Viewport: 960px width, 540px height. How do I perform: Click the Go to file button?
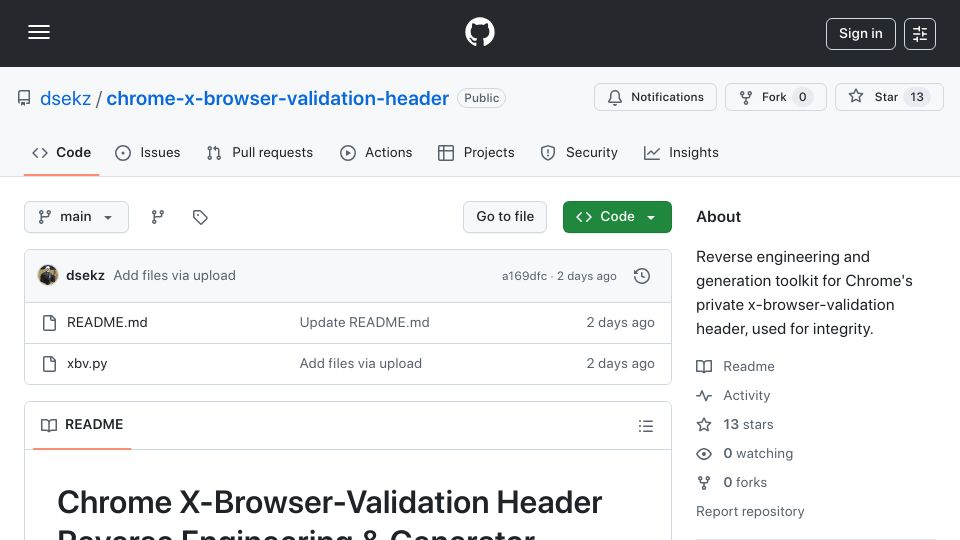(x=505, y=217)
